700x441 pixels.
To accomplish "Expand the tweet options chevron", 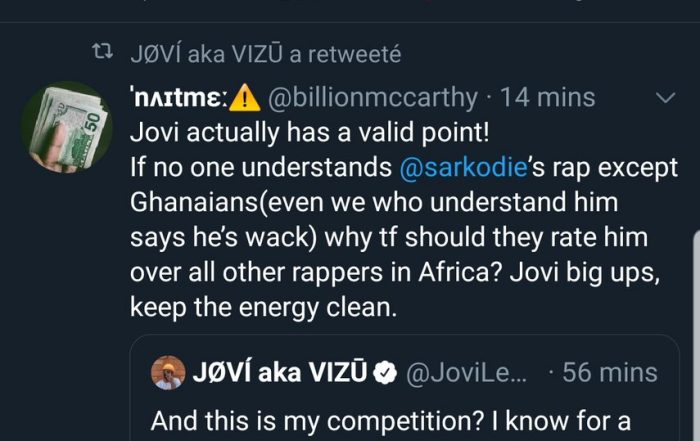I will click(x=664, y=98).
